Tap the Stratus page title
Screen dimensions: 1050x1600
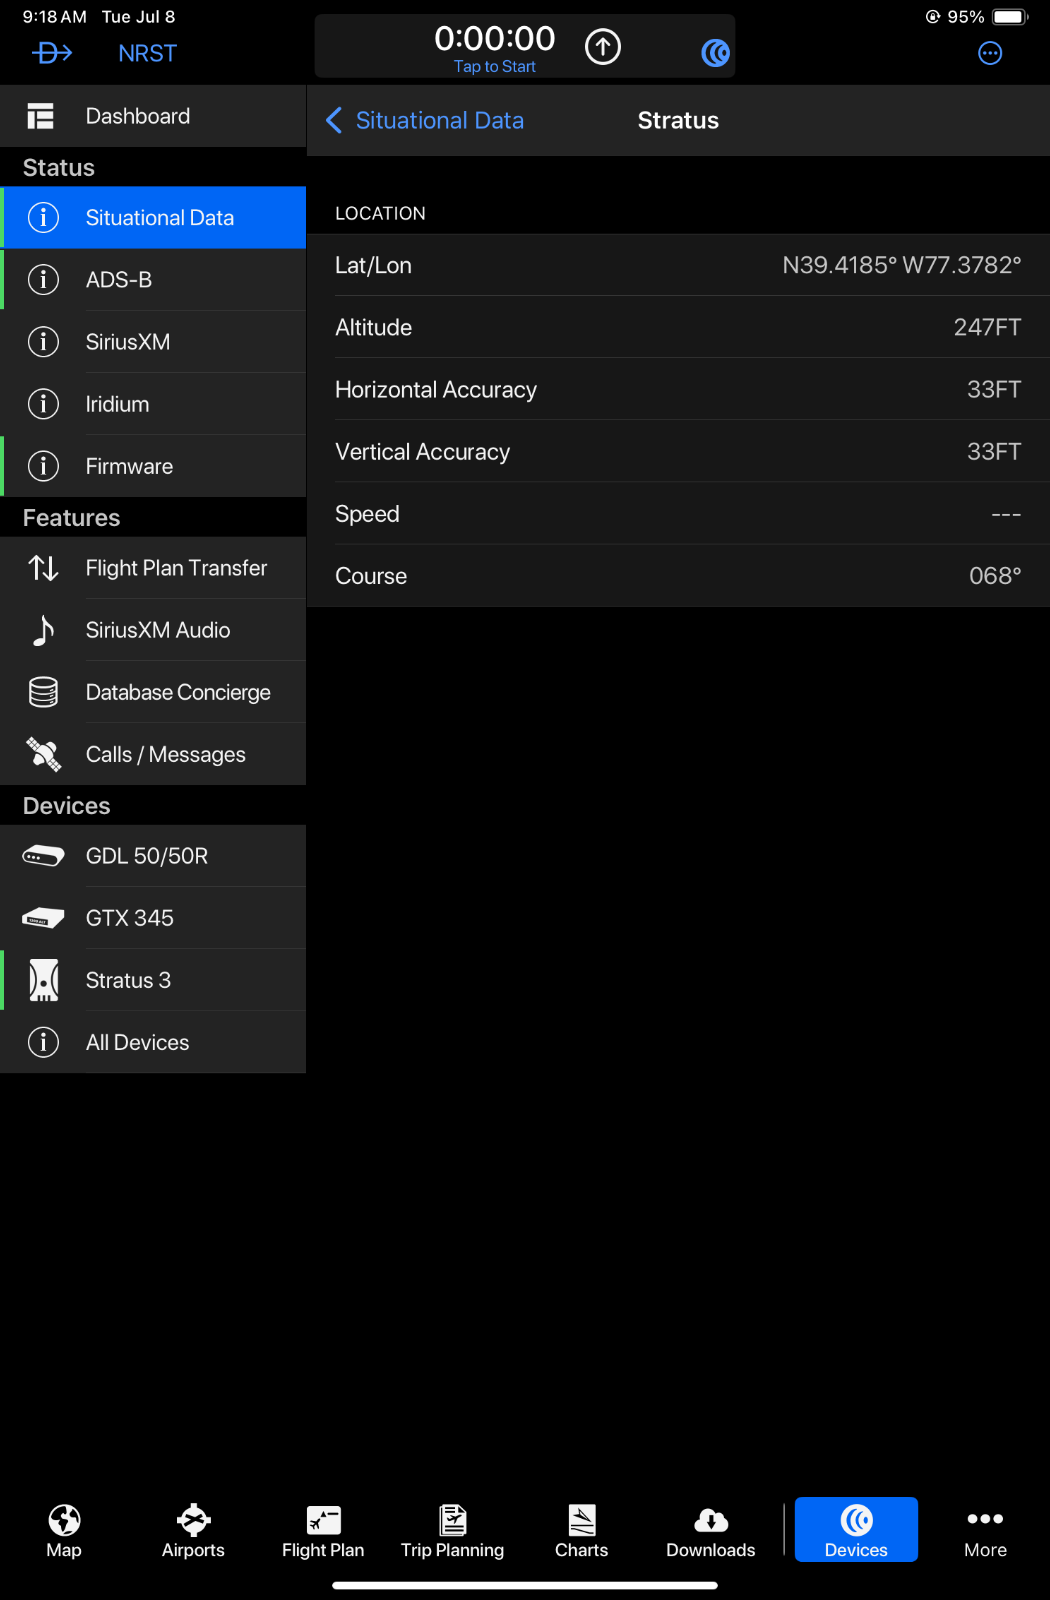678,120
